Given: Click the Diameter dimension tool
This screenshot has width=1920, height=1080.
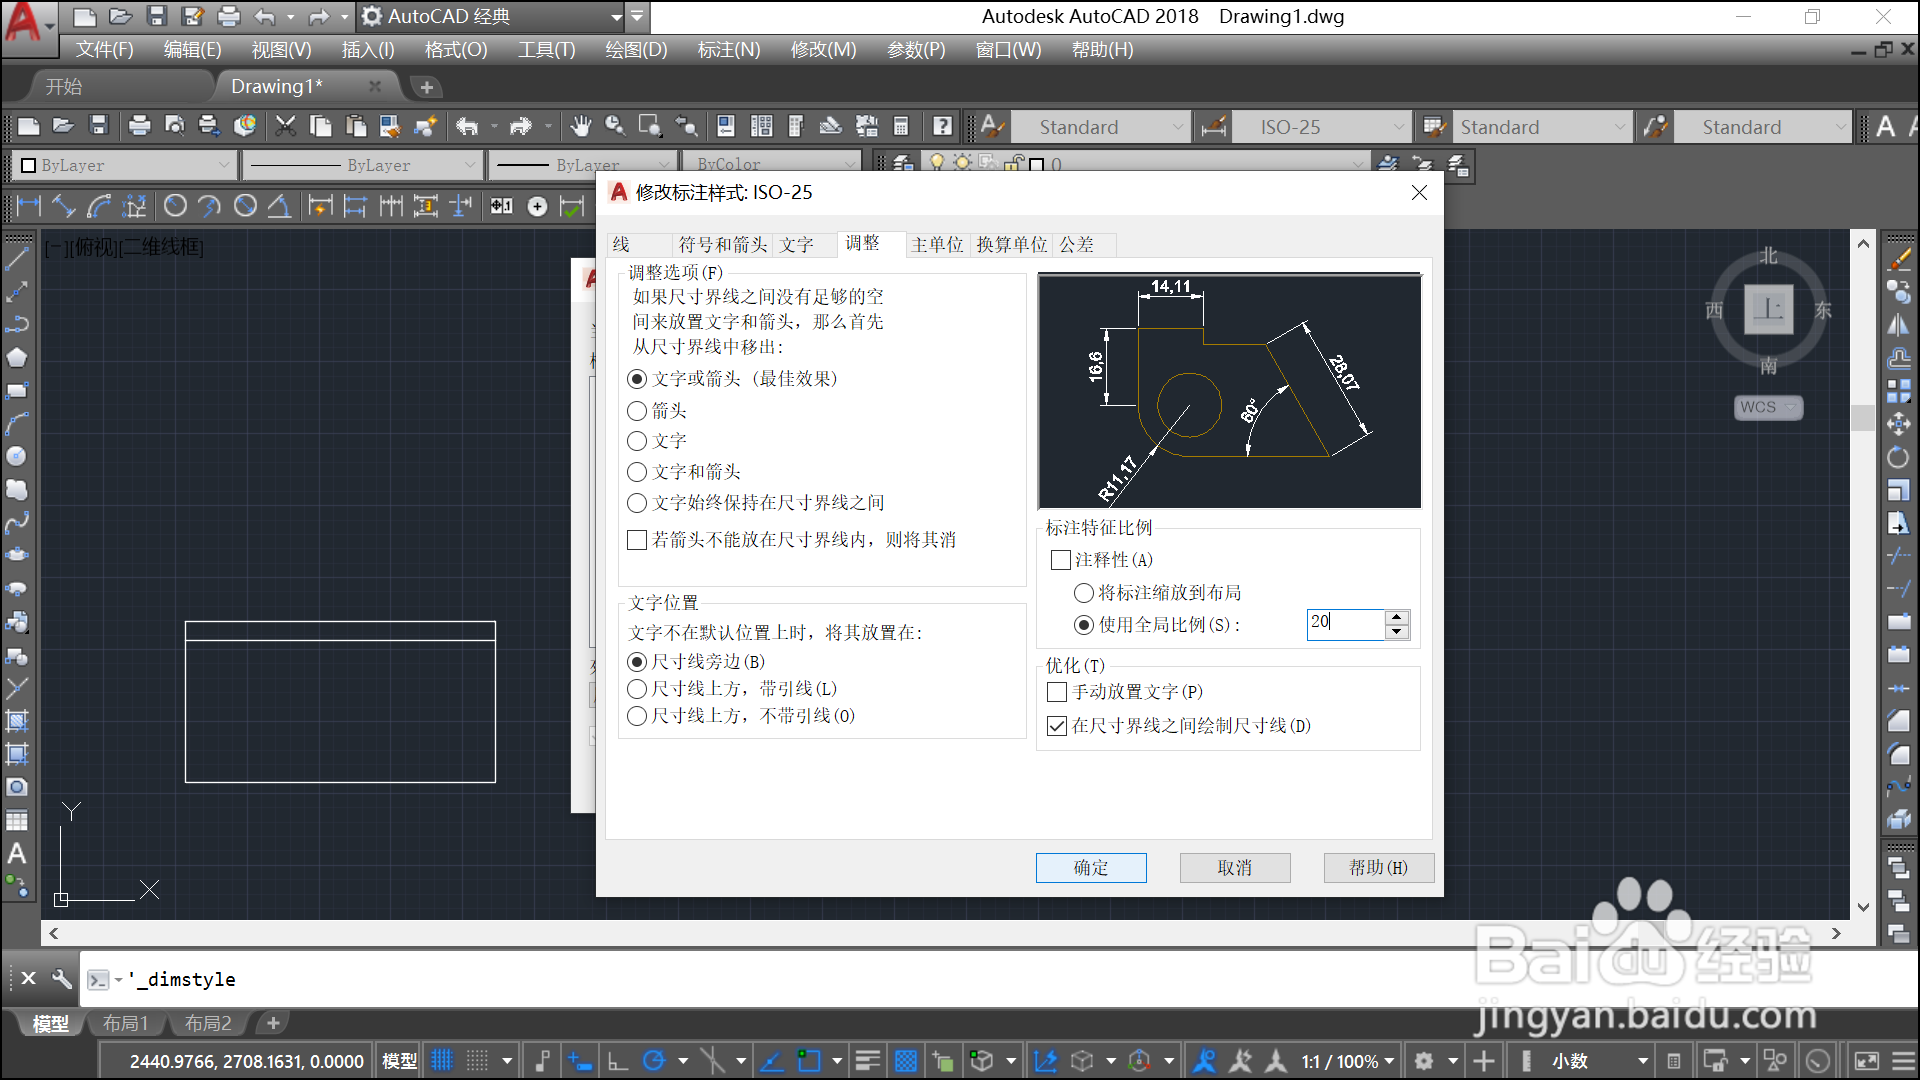Looking at the screenshot, I should [x=245, y=206].
